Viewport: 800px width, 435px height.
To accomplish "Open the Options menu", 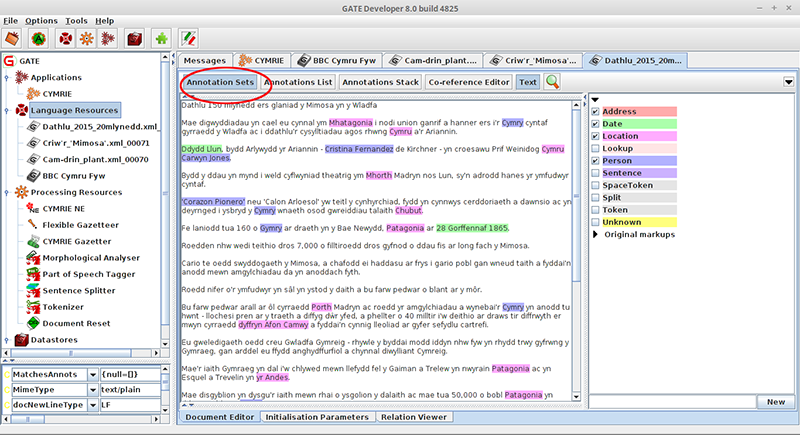I will pos(41,20).
